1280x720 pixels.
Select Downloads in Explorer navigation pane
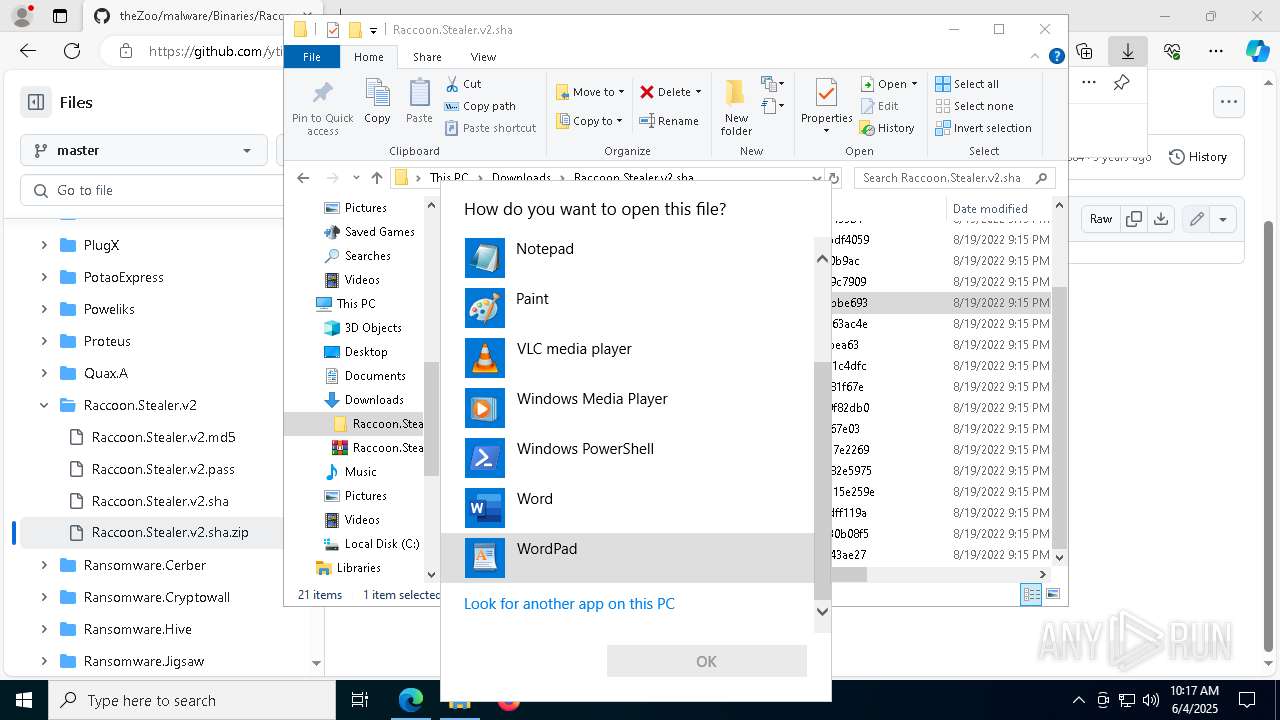(x=374, y=399)
